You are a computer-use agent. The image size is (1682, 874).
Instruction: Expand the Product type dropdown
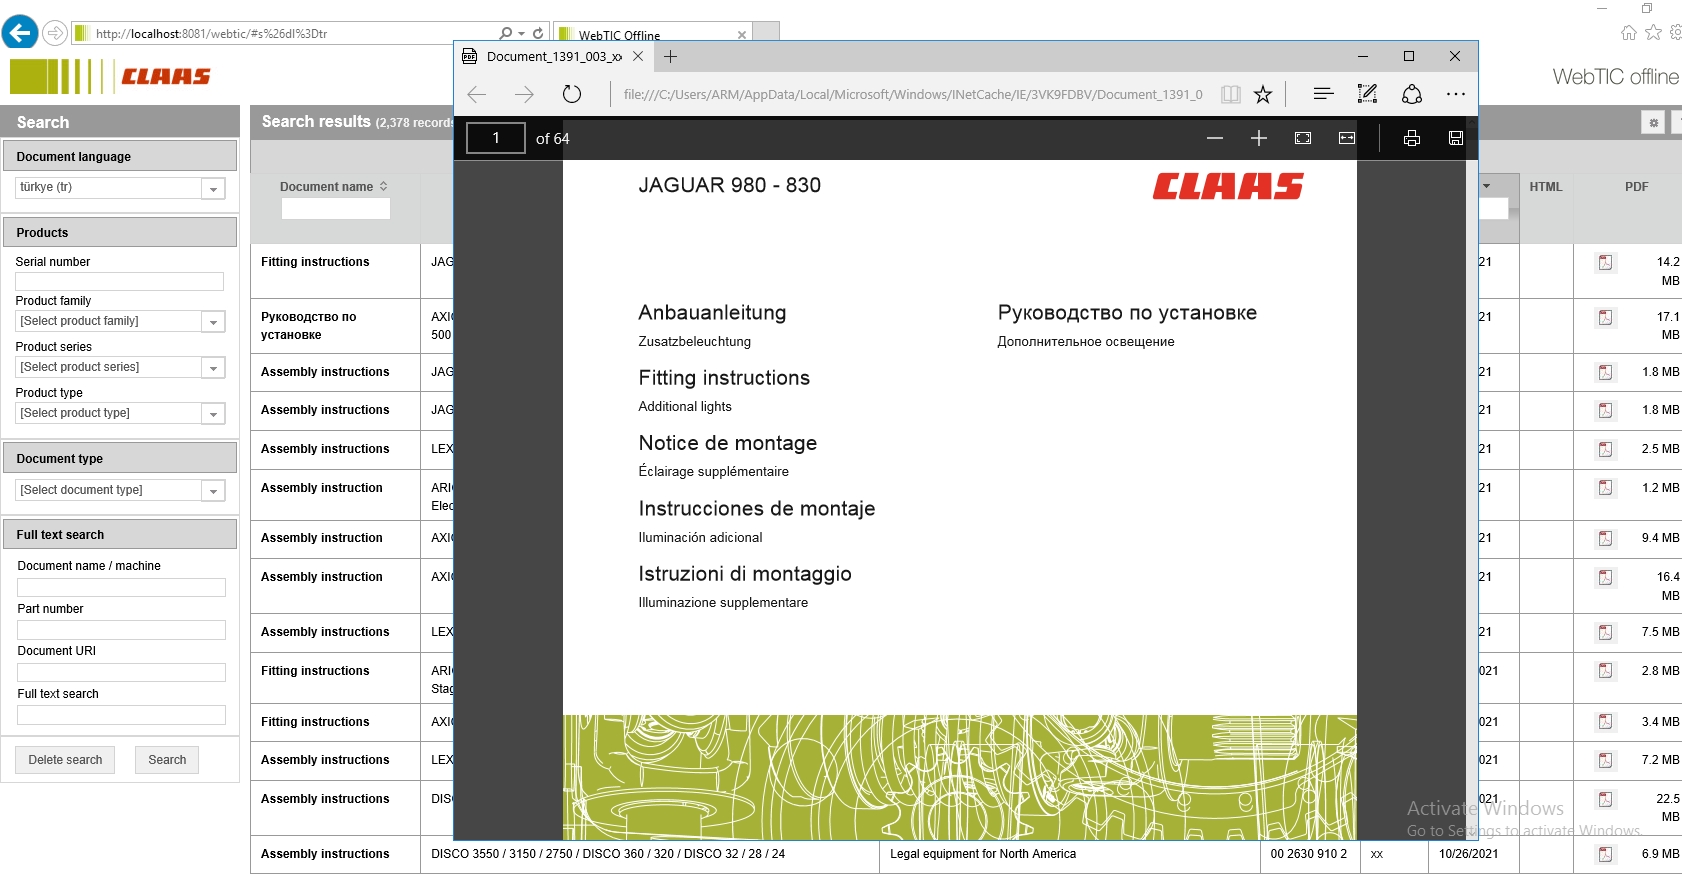(x=213, y=413)
